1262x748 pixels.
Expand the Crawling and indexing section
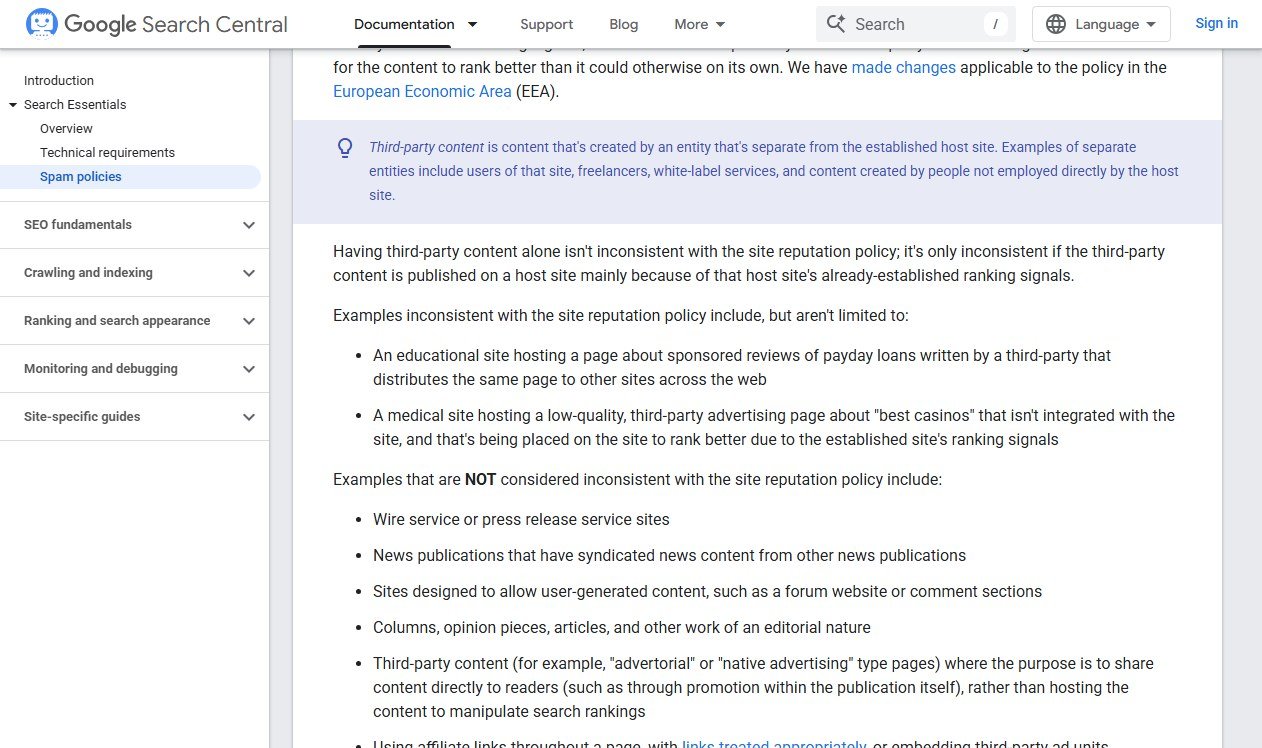click(x=249, y=273)
